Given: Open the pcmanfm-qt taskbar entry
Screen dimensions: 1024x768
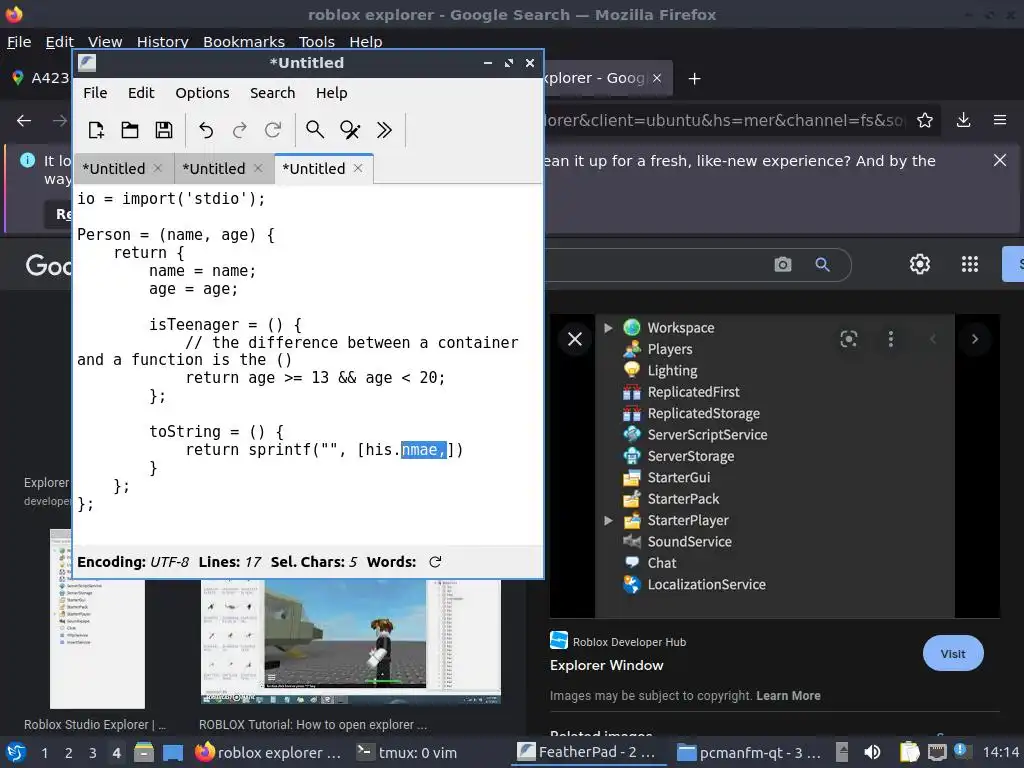Looking at the screenshot, I should pyautogui.click(x=748, y=752).
